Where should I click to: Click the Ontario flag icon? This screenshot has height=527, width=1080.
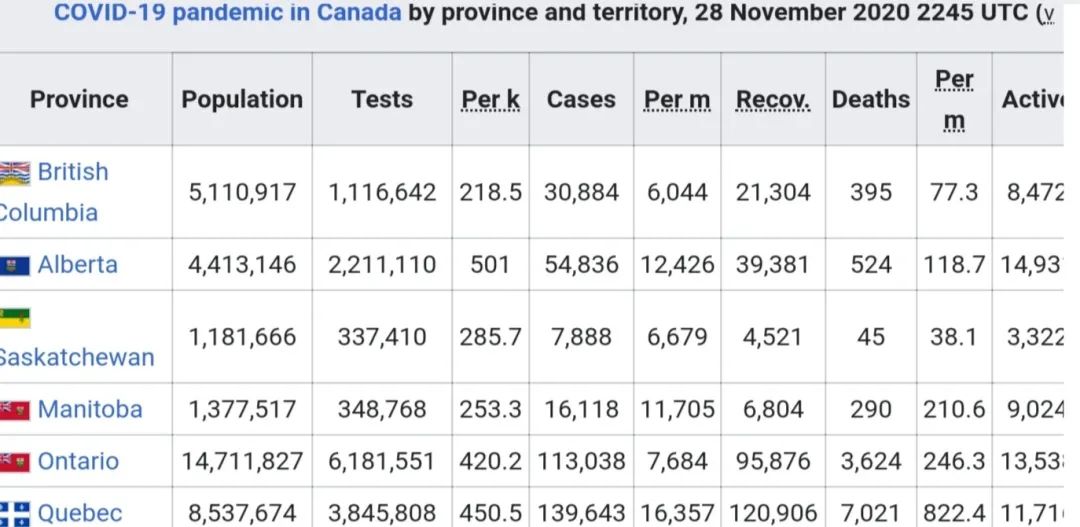(15, 462)
